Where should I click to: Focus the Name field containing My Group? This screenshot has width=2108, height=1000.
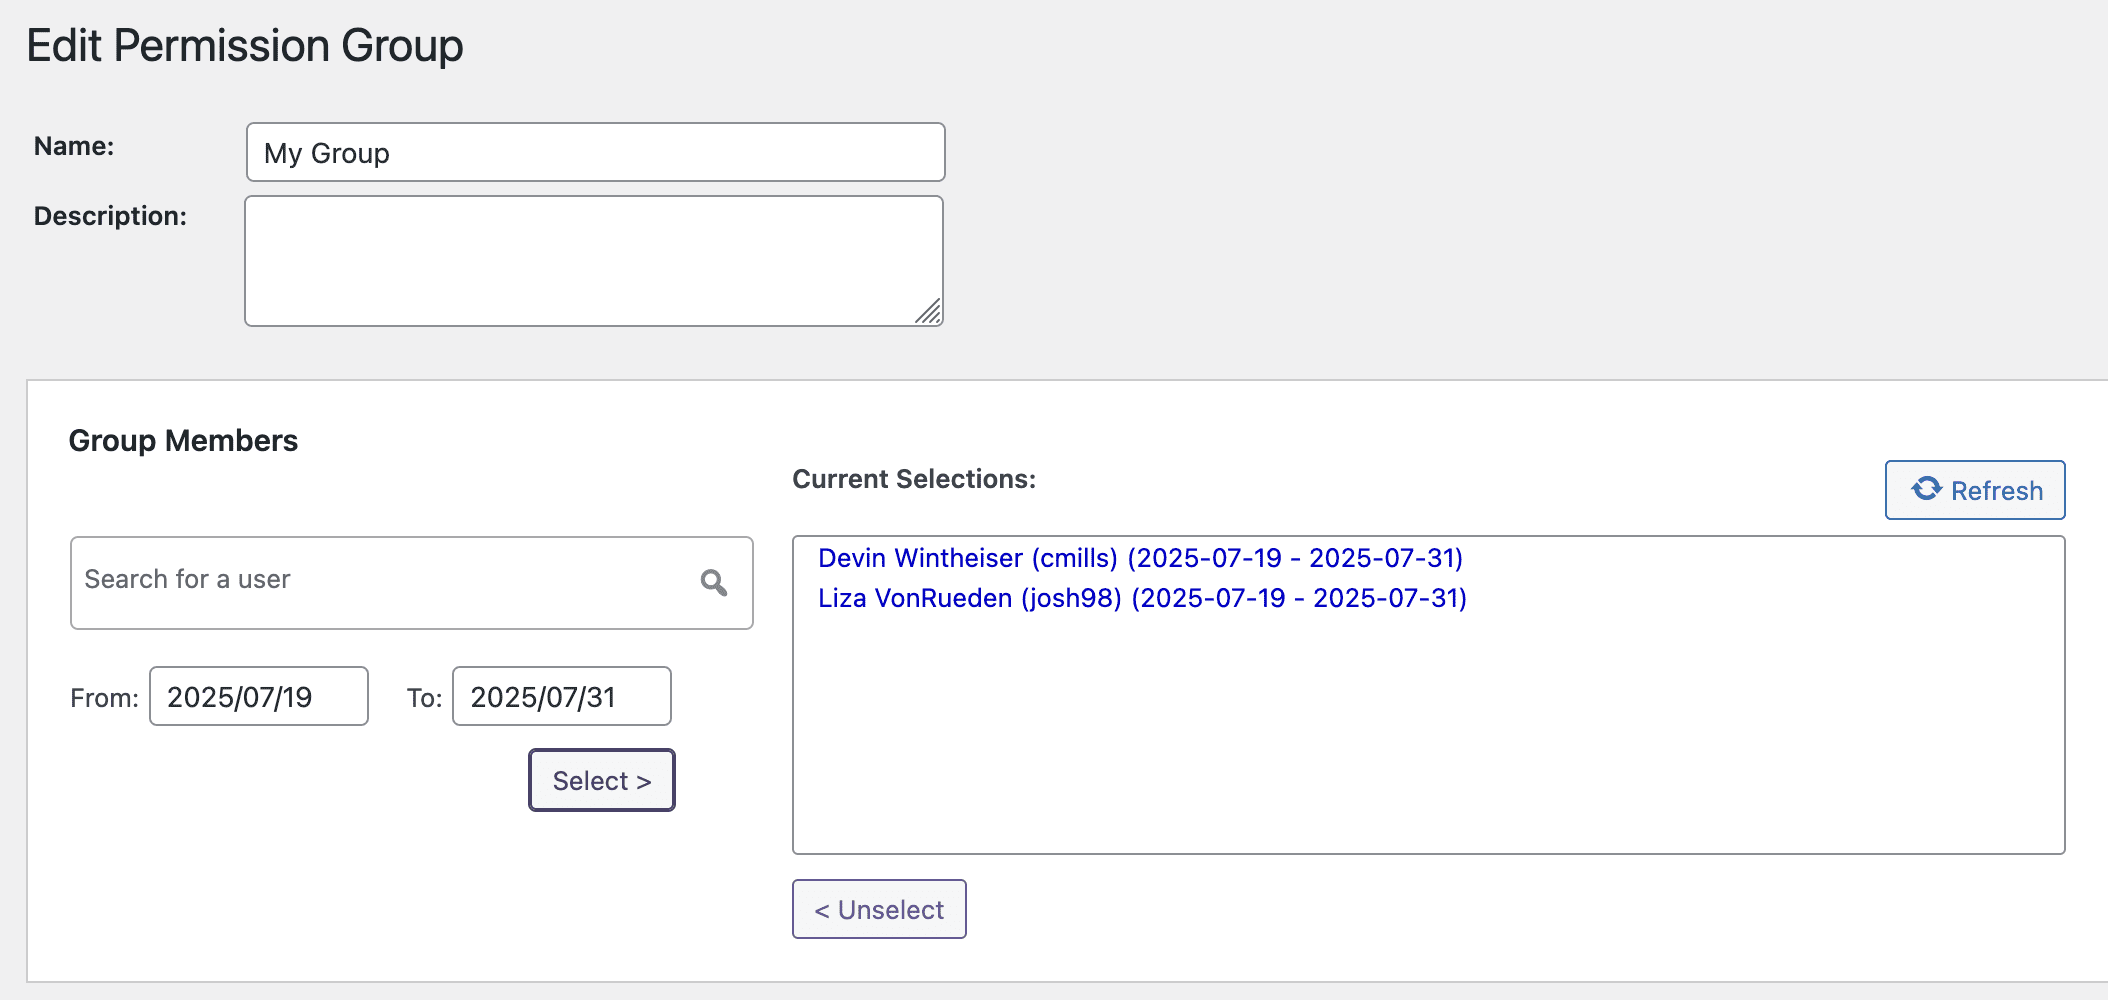tap(595, 152)
